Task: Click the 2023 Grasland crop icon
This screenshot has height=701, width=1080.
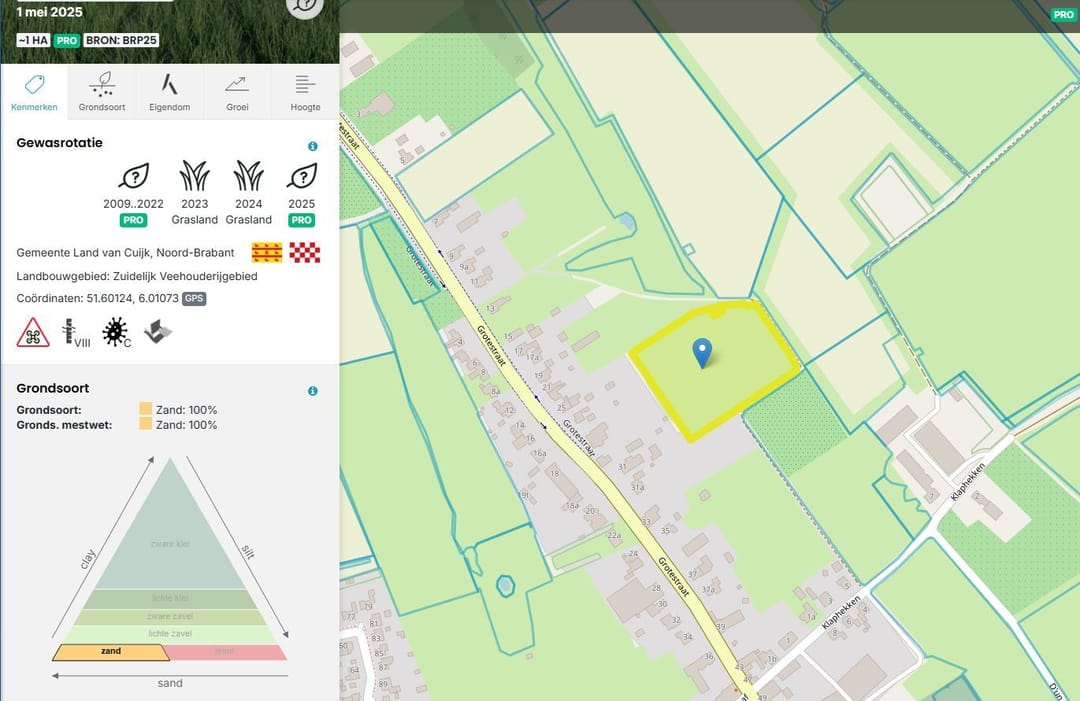Action: 195,177
